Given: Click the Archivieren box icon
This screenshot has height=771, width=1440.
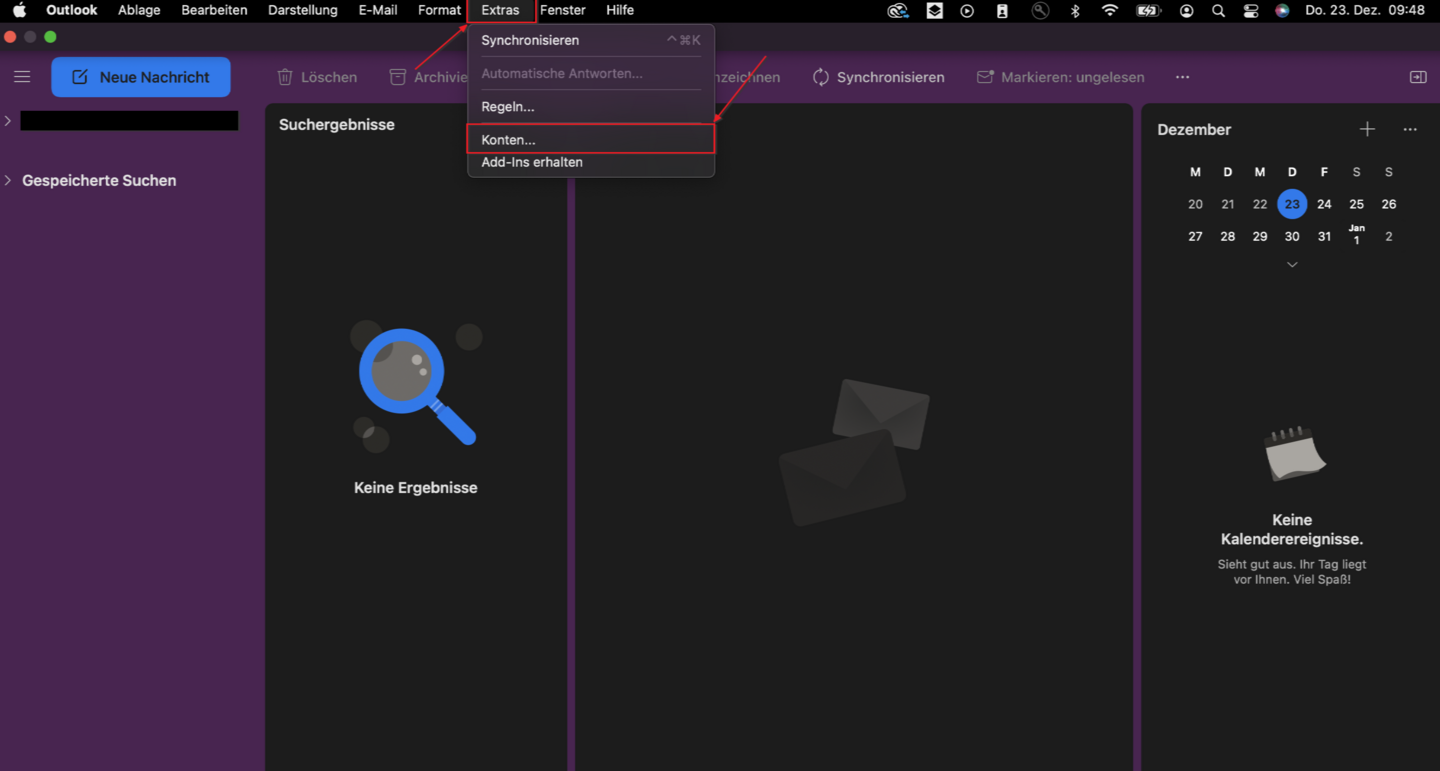Looking at the screenshot, I should pyautogui.click(x=398, y=77).
